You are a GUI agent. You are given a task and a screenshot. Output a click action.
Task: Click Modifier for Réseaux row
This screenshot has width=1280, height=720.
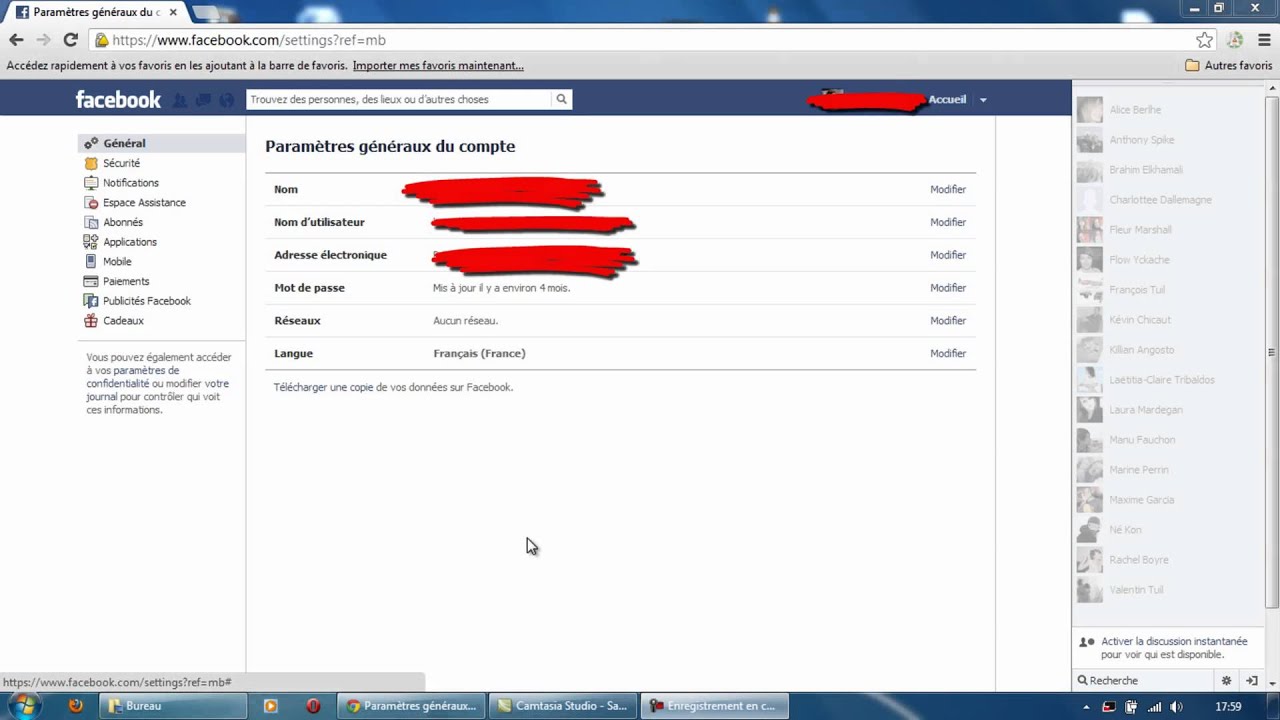tap(948, 321)
